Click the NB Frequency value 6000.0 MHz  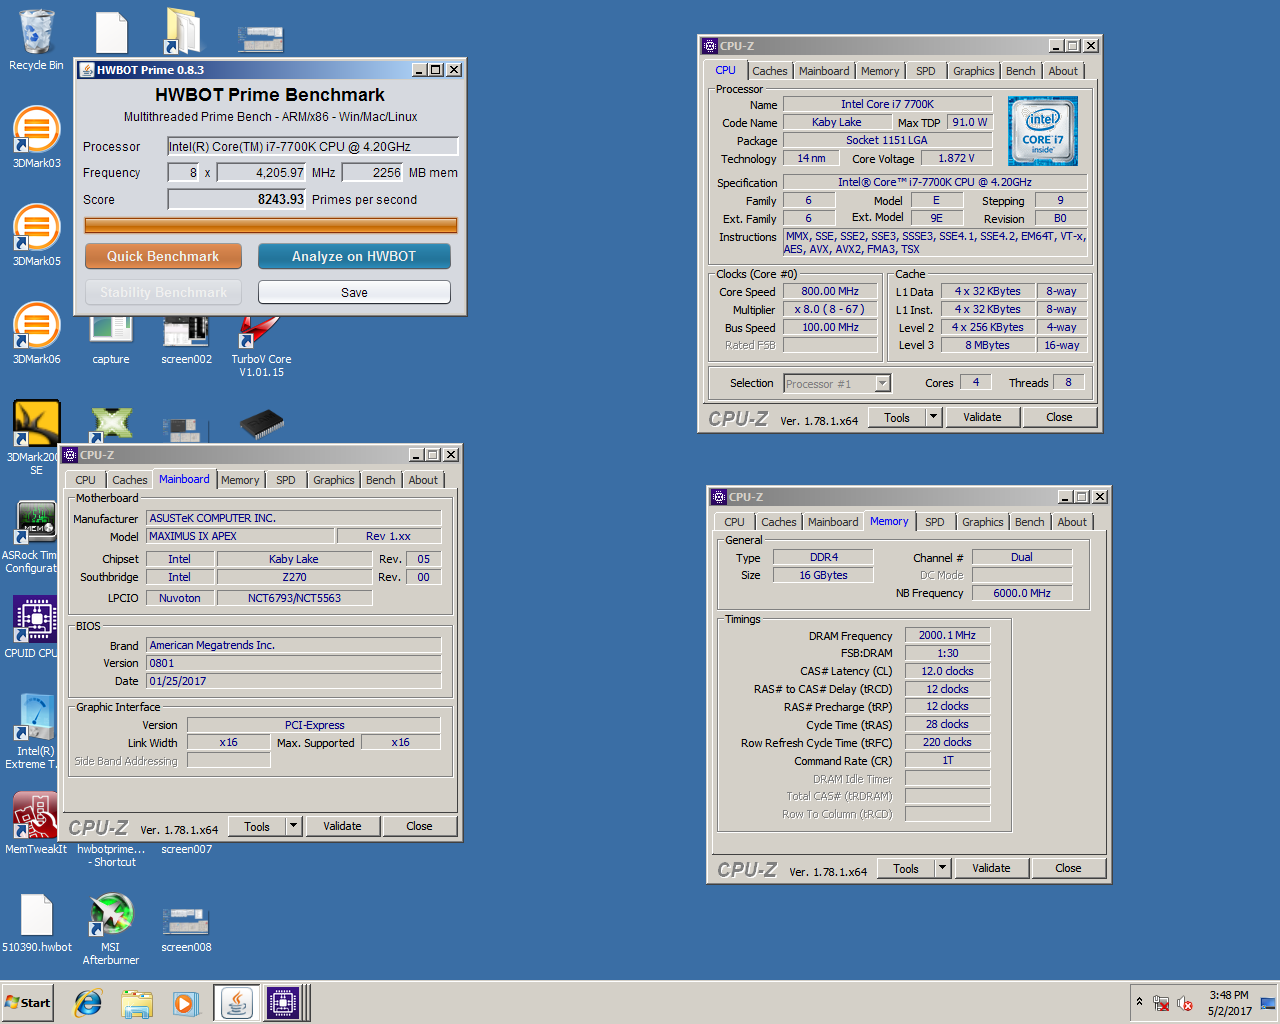tap(1022, 593)
